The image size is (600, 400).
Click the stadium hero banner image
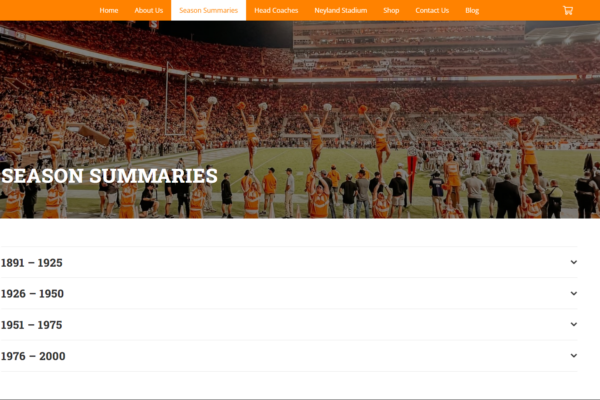pos(300,119)
